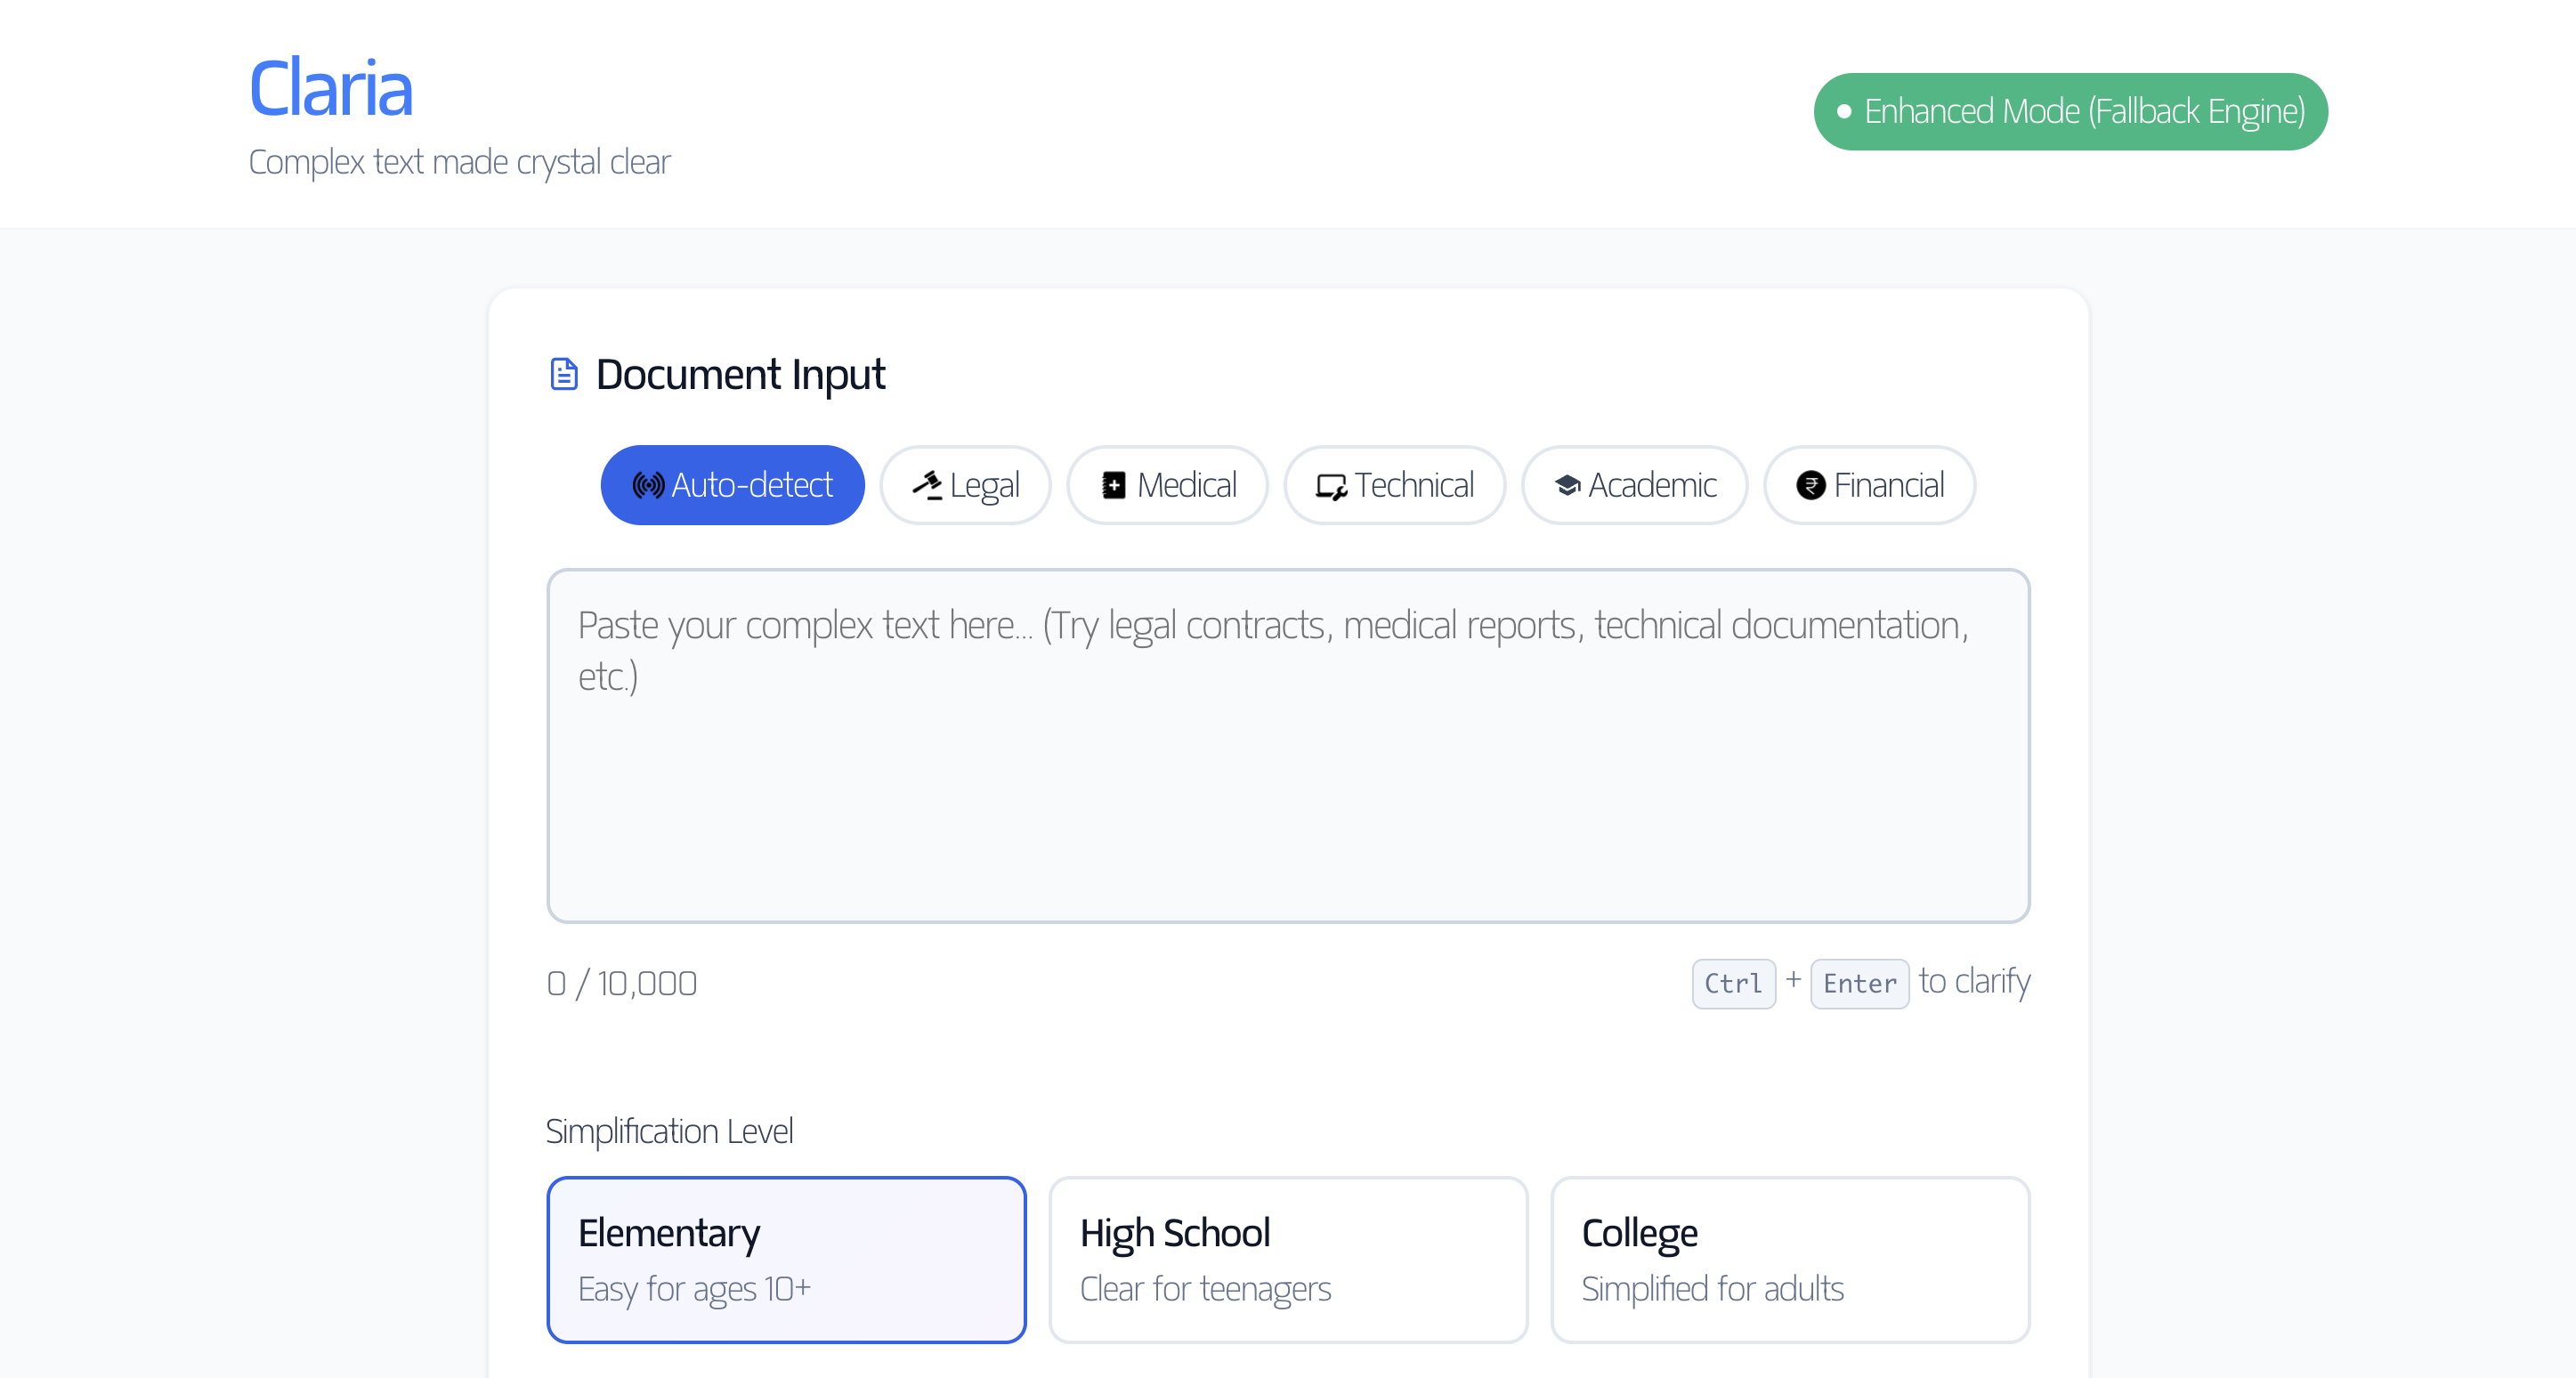Viewport: 2576px width, 1378px height.
Task: Click the Ctrl keyboard key hint
Action: pyautogui.click(x=1733, y=984)
